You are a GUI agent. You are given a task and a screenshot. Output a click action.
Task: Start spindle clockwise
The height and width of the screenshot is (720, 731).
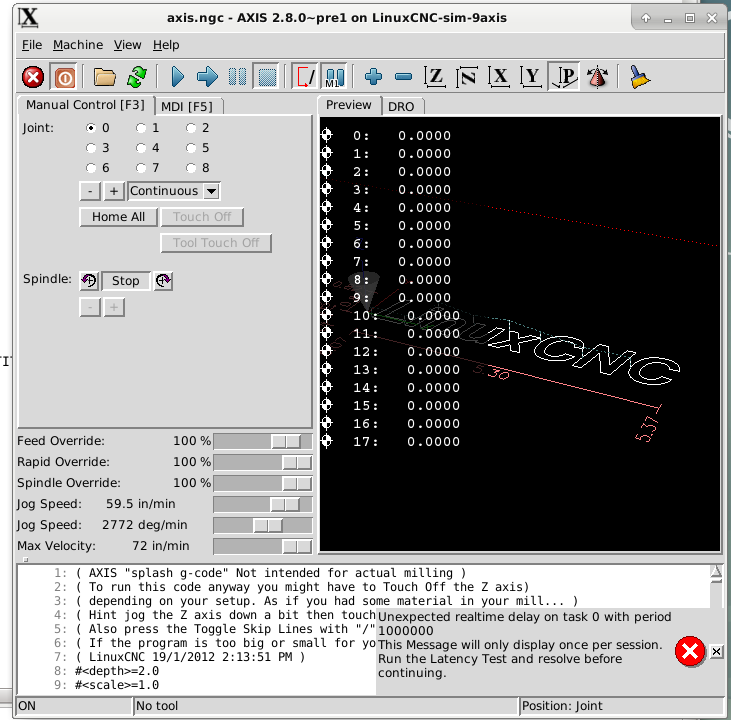[x=163, y=281]
